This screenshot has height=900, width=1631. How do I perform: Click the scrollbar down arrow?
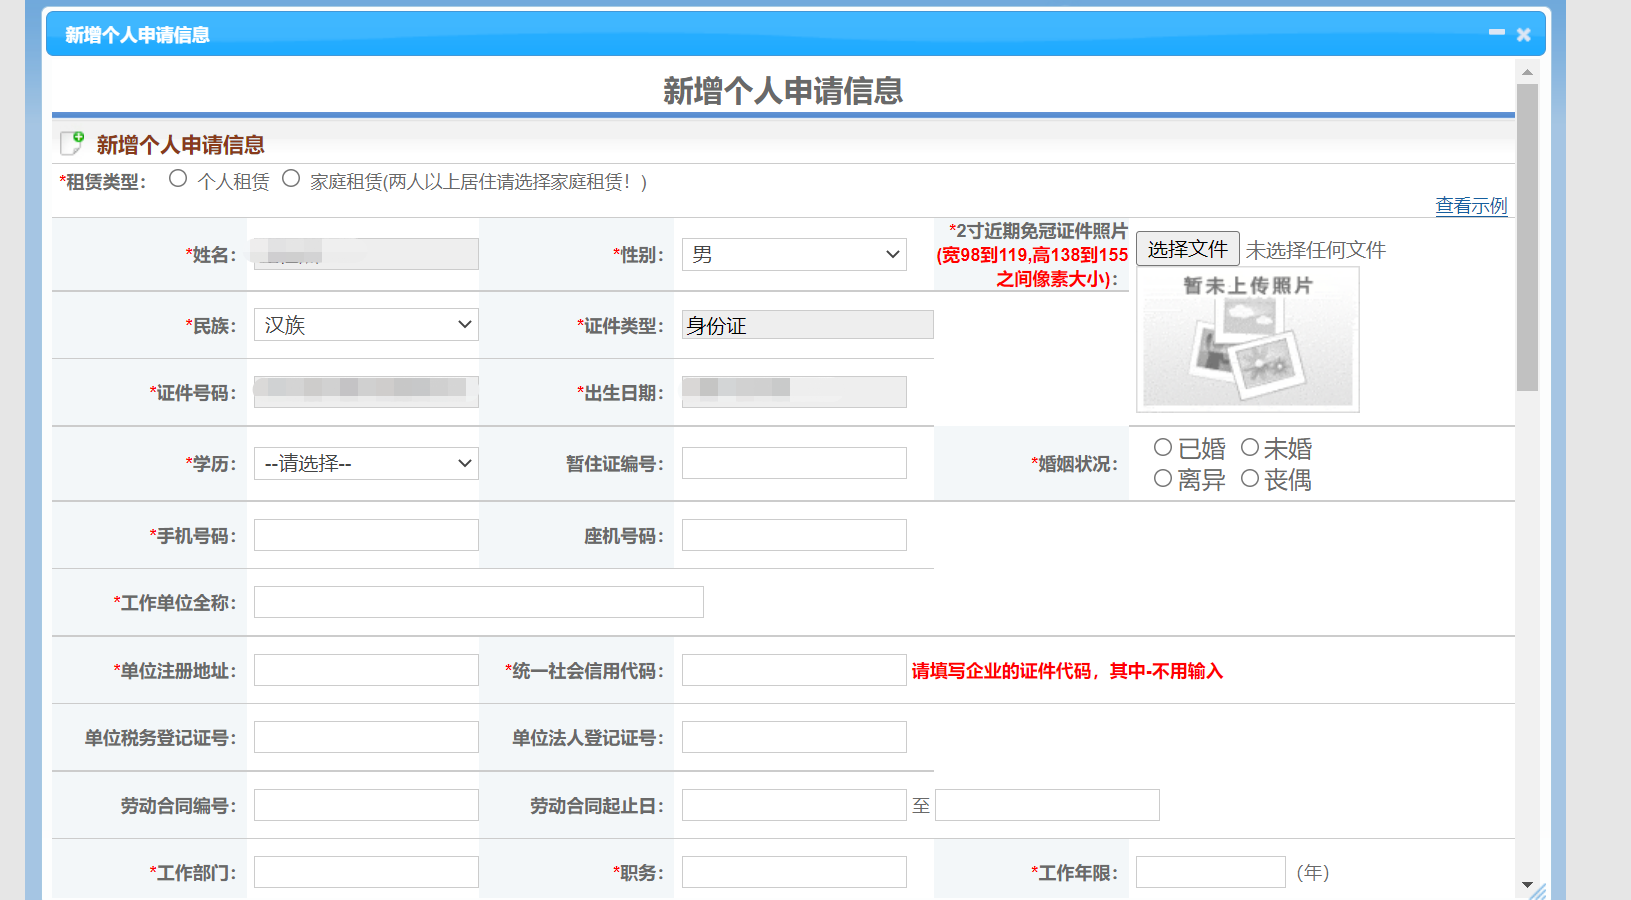(1527, 884)
